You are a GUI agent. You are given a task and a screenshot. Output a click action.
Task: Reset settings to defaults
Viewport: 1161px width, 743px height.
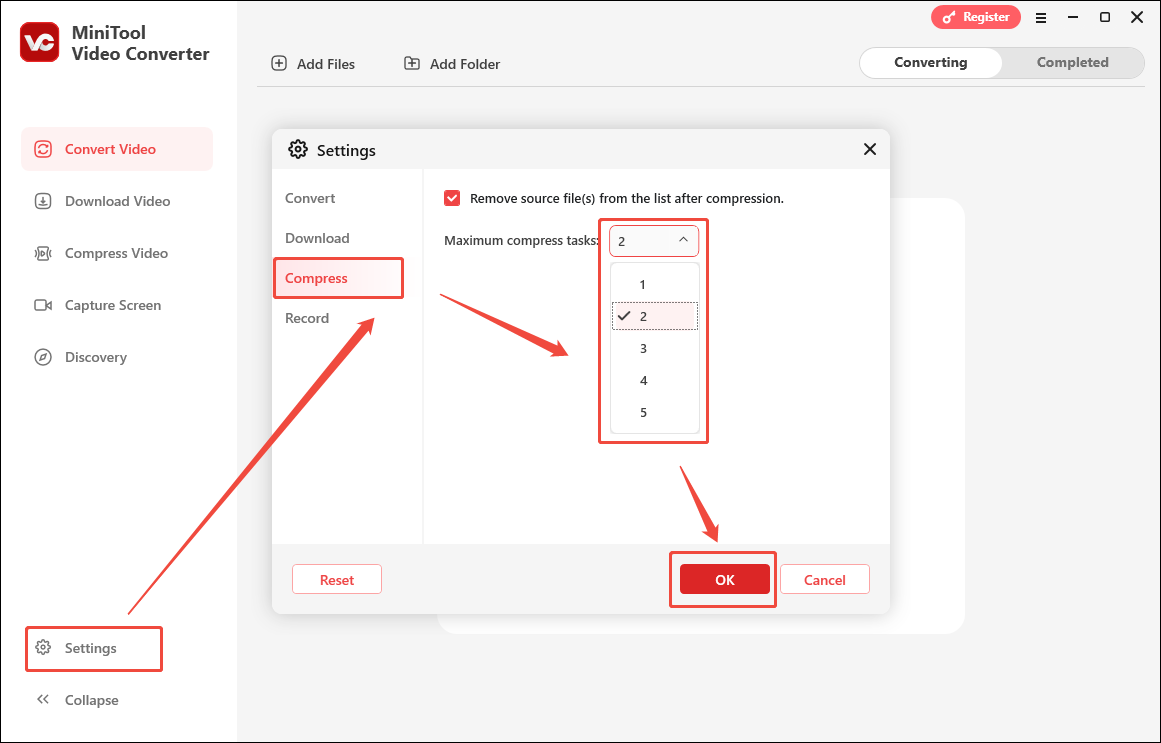(x=336, y=579)
